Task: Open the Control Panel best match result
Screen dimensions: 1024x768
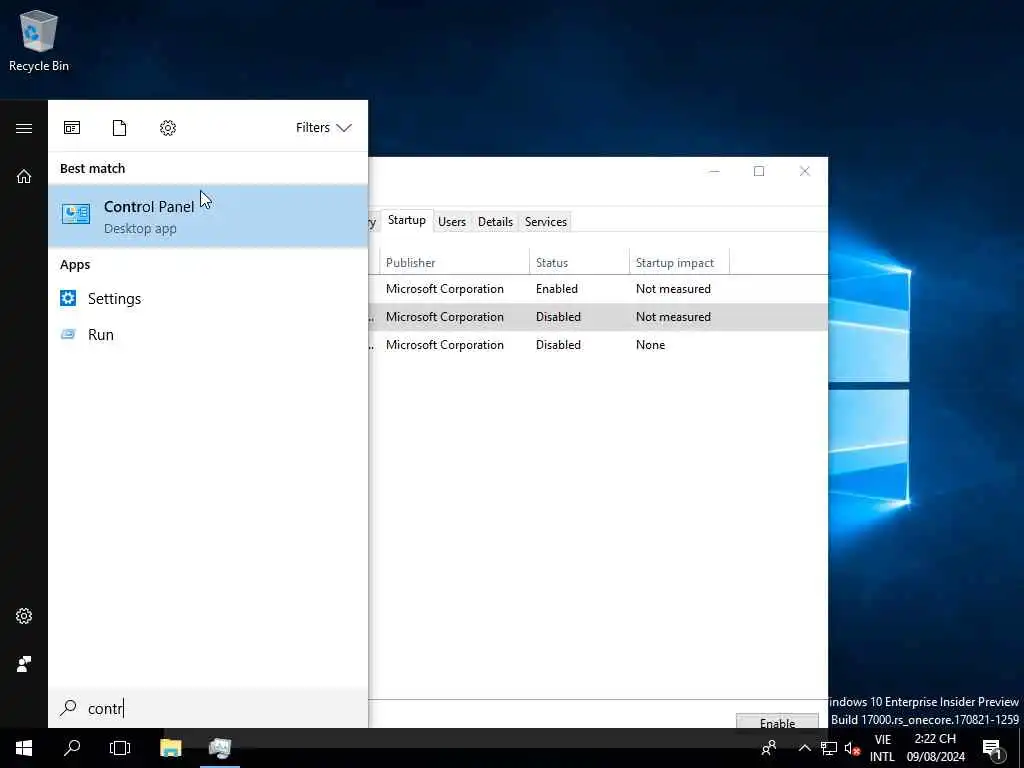Action: coord(208,216)
